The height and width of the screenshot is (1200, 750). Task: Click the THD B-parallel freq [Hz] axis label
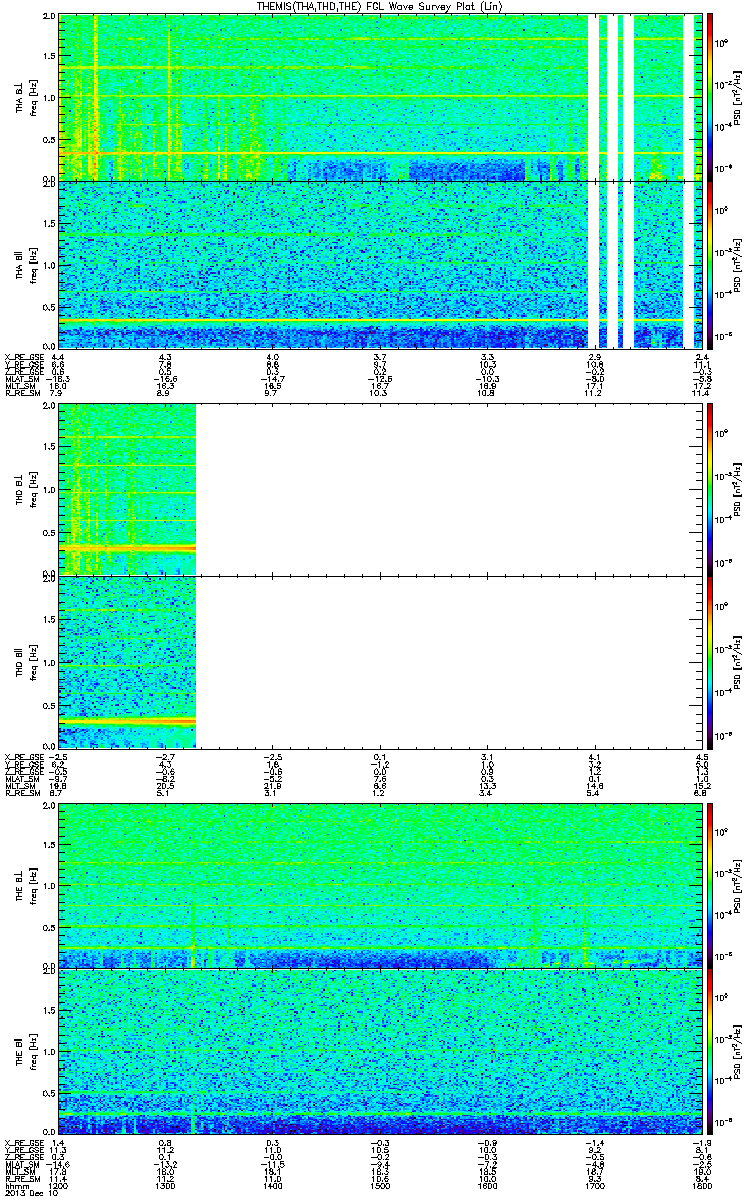(x=32, y=661)
